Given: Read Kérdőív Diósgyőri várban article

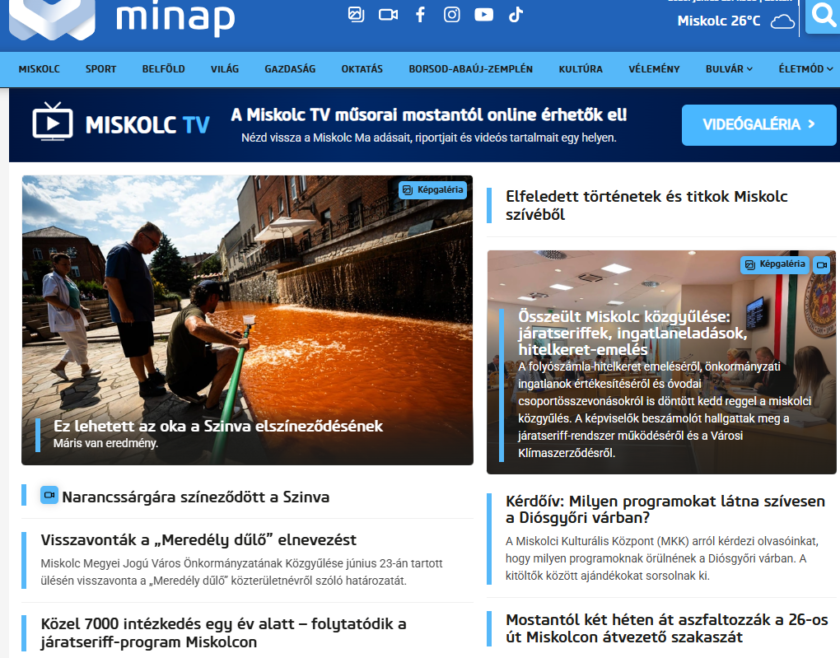Looking at the screenshot, I should [665, 509].
